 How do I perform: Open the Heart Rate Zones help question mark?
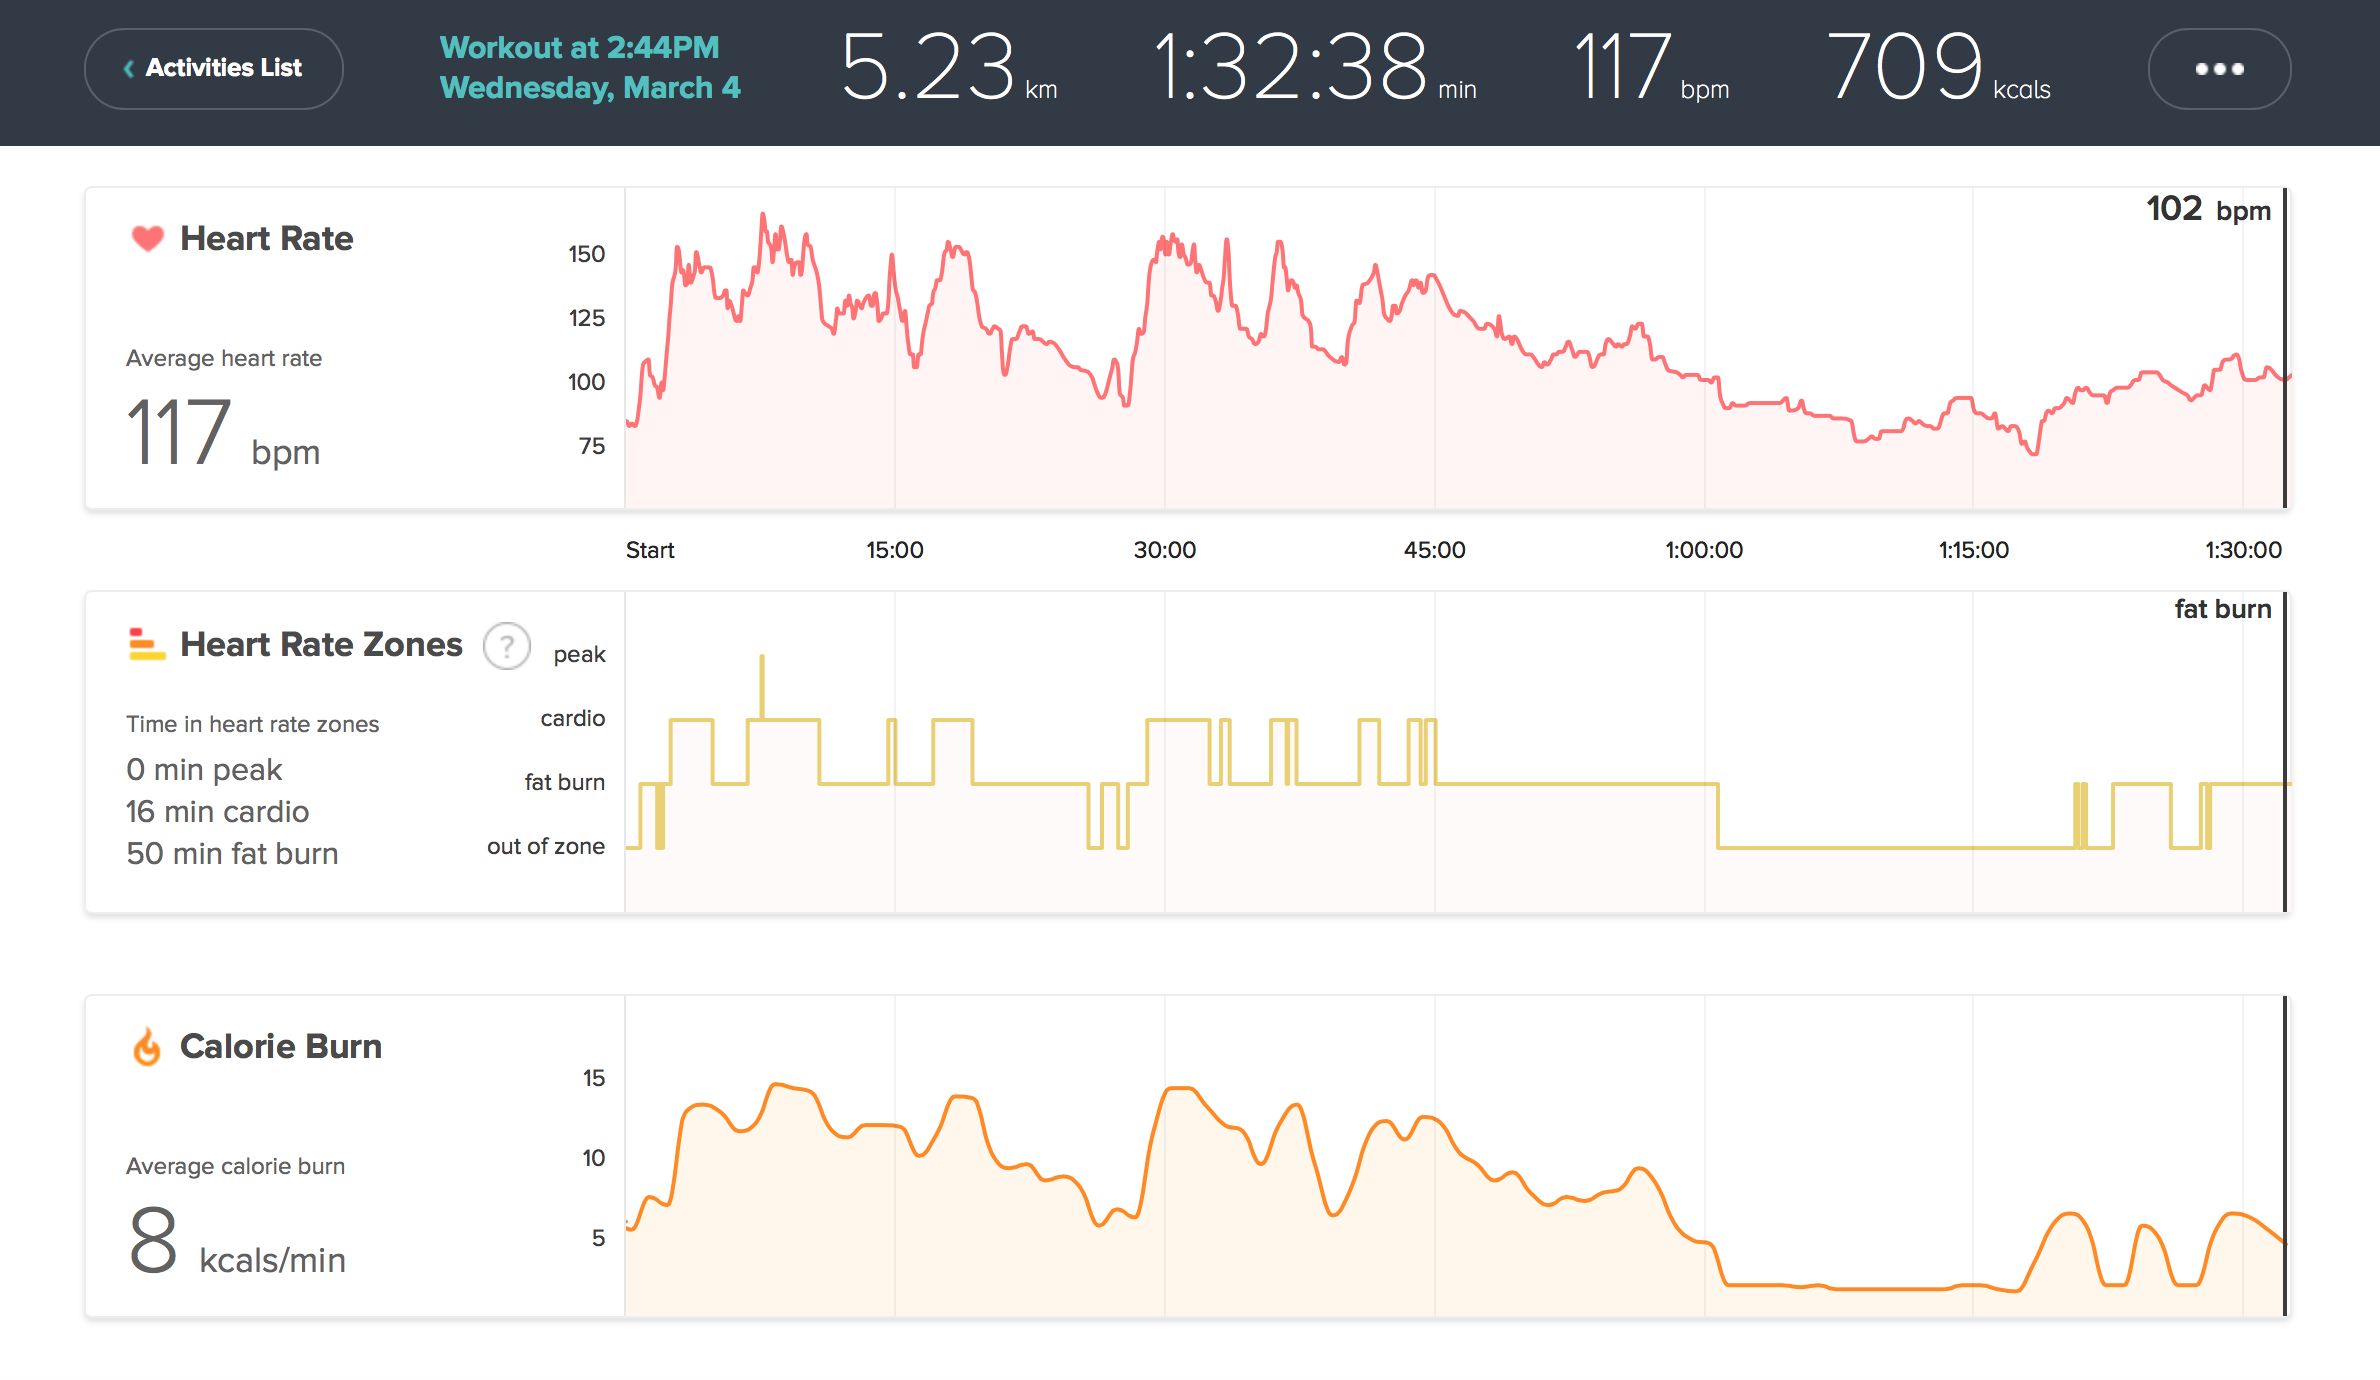pos(507,646)
